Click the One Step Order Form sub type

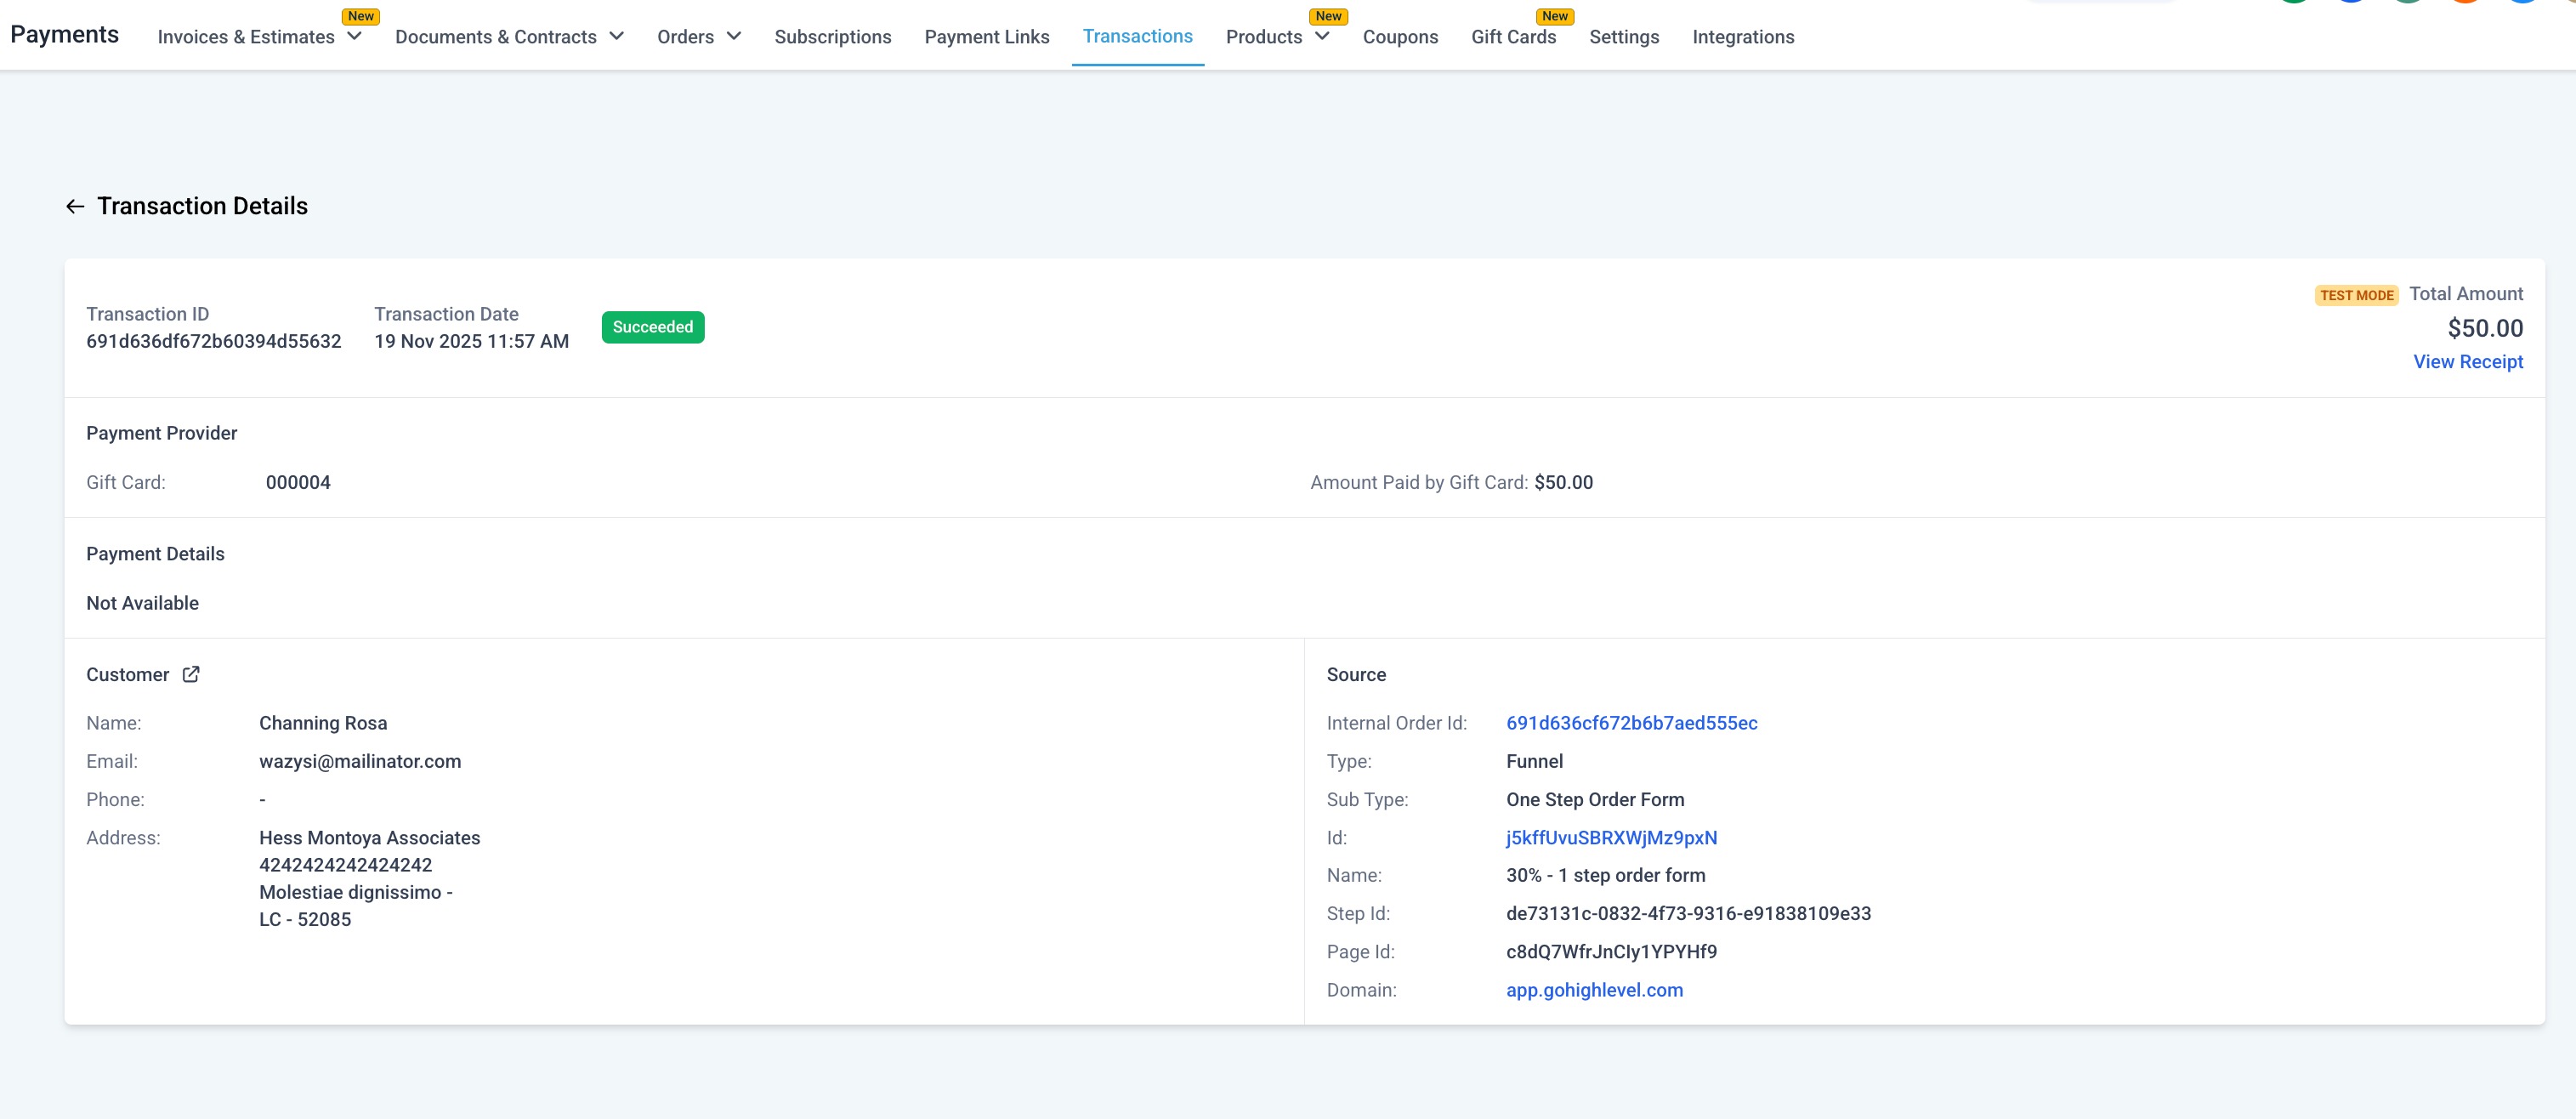pyautogui.click(x=1594, y=799)
